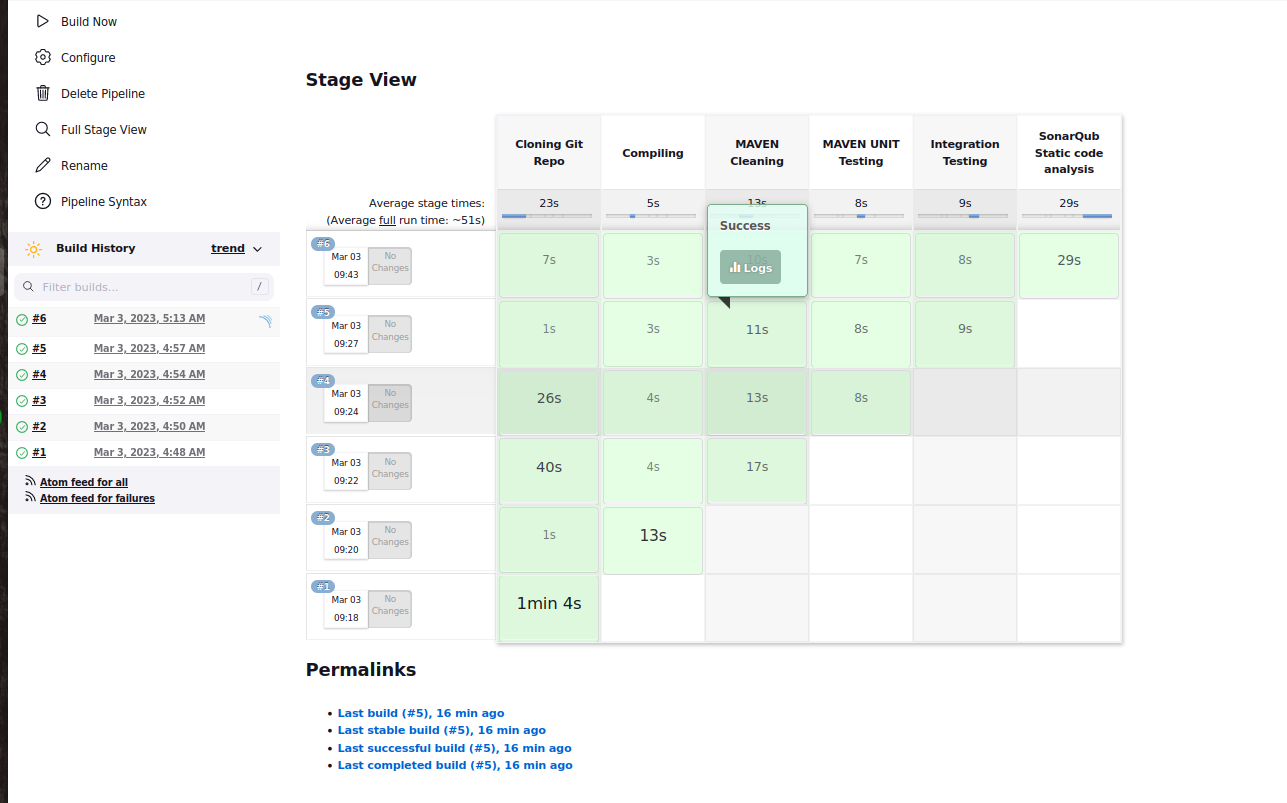Click the Build Now play icon
1287x803 pixels.
(x=41, y=21)
